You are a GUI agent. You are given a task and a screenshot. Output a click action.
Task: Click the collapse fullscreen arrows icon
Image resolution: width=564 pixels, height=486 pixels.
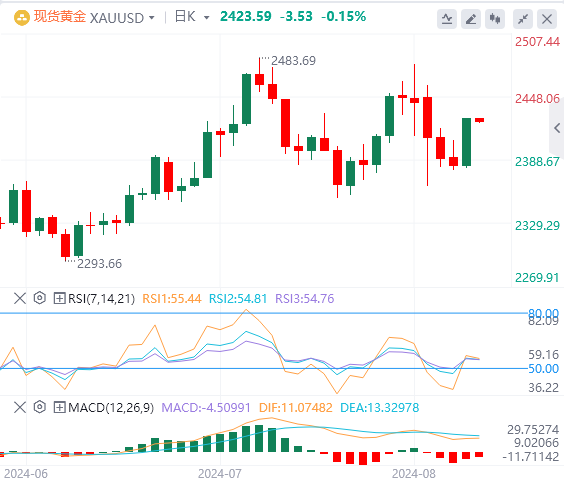(523, 19)
